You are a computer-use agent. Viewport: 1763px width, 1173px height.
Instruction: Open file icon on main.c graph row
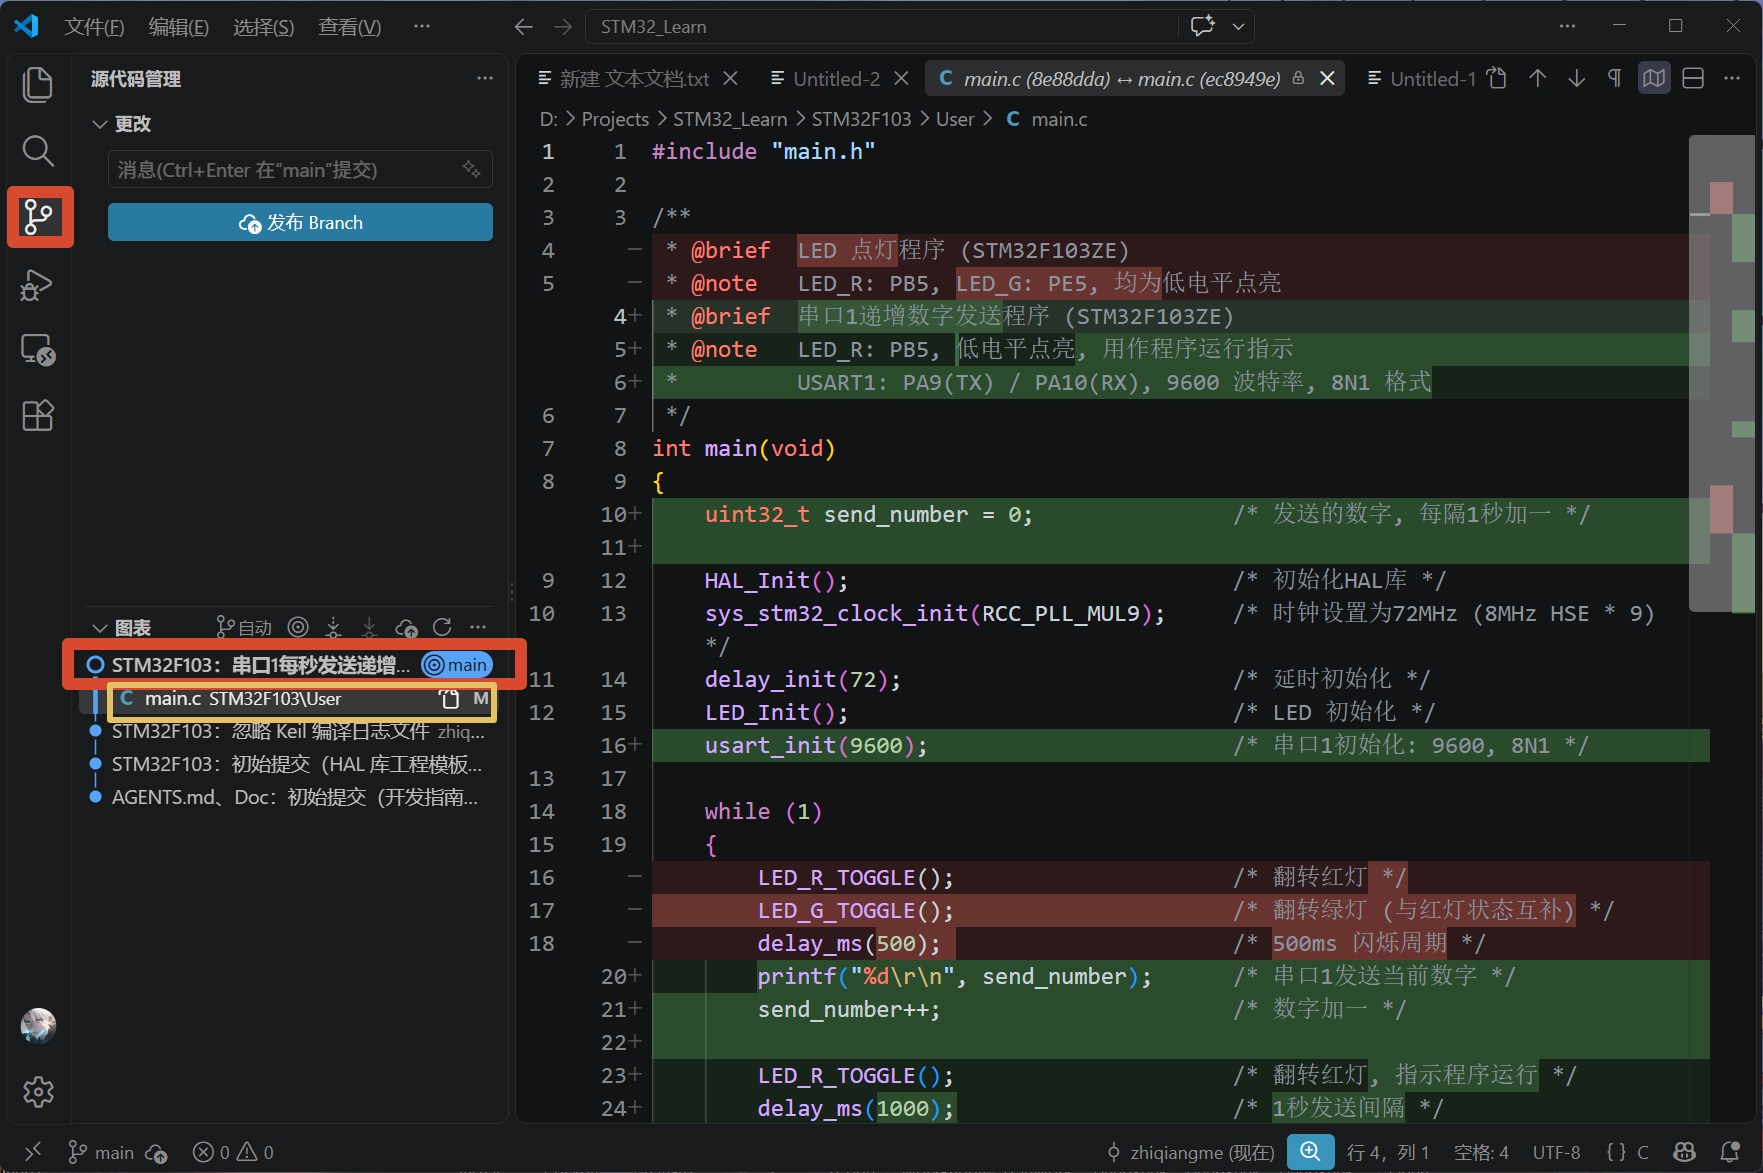click(449, 699)
